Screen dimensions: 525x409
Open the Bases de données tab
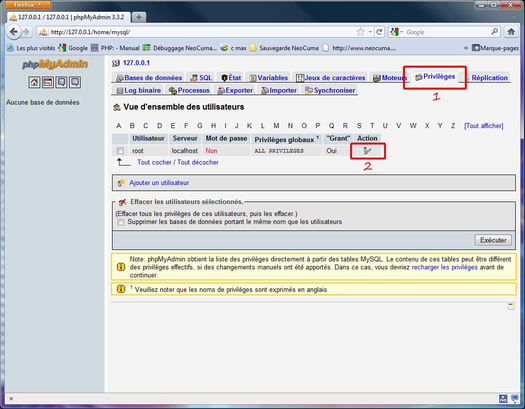pos(149,78)
